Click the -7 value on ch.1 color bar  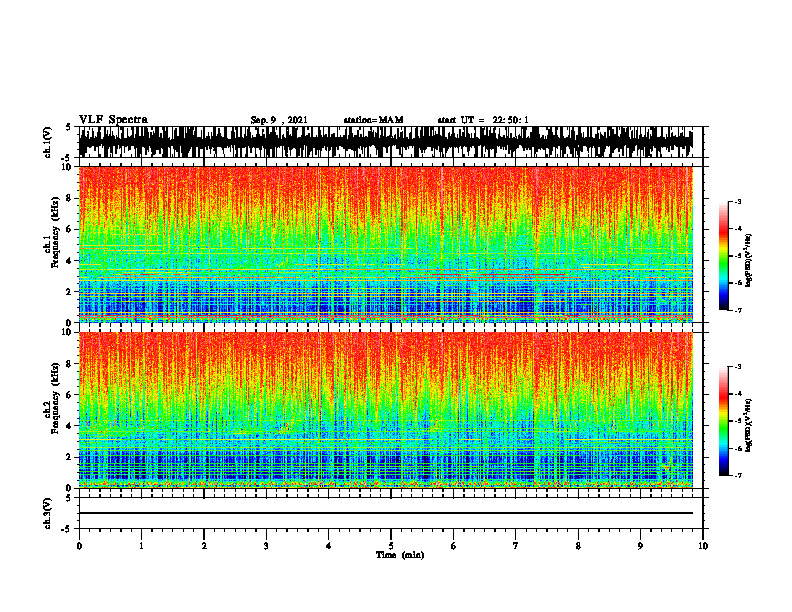click(x=738, y=310)
